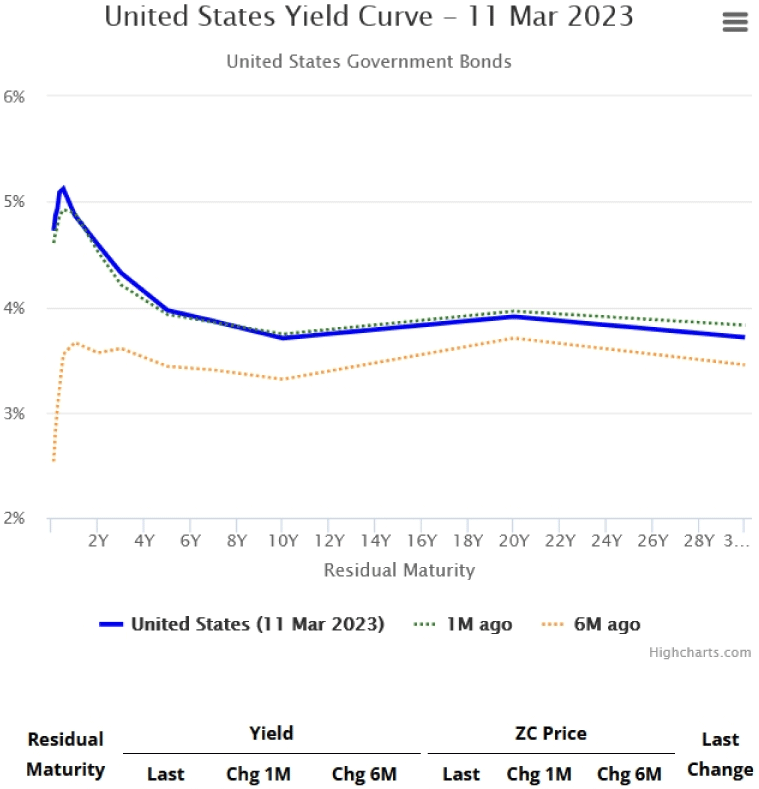The height and width of the screenshot is (789, 759).
Task: Sort by the Yield Chg 1M column
Action: (257, 774)
